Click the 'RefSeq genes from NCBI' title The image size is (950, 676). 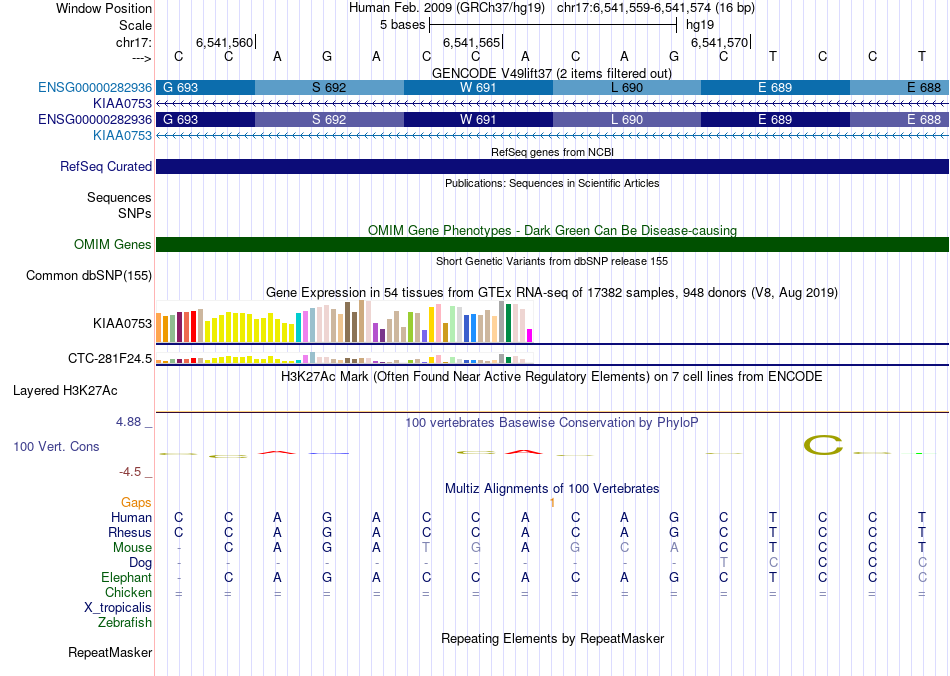552,152
